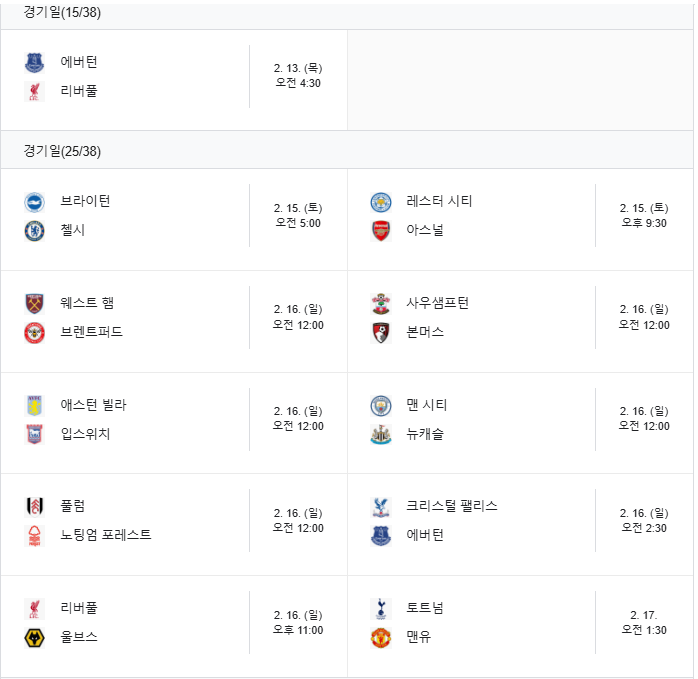Click the Wolves club logo
This screenshot has width=698, height=679.
click(34, 638)
